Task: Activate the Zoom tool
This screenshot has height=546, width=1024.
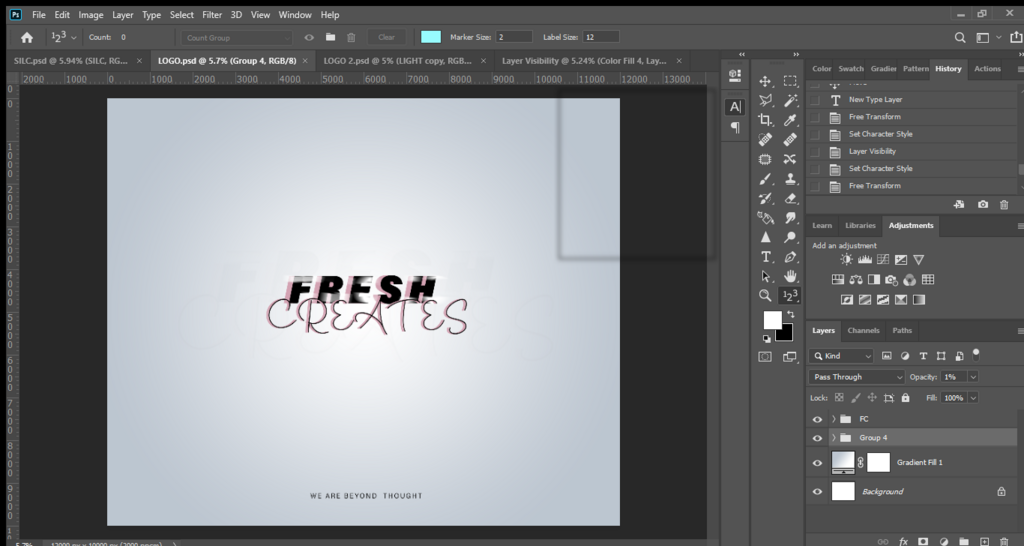Action: (765, 296)
